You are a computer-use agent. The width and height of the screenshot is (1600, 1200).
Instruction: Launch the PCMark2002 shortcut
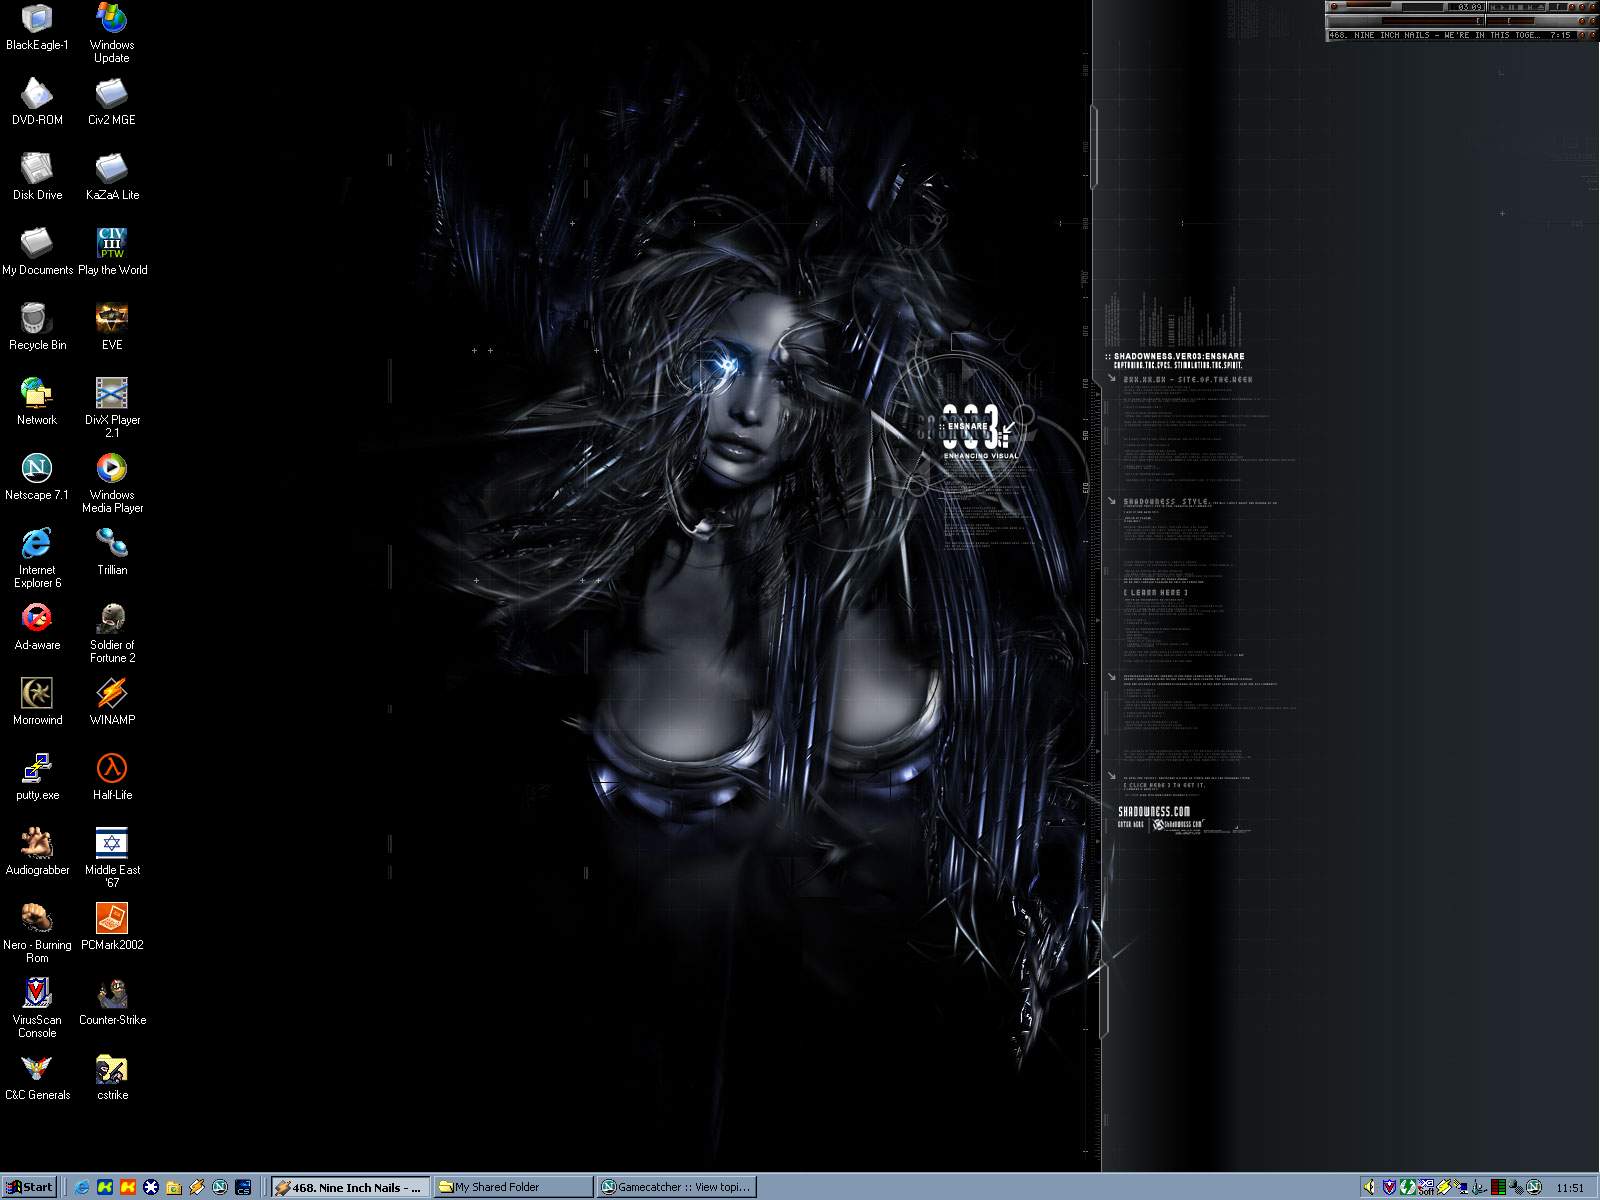(x=112, y=927)
